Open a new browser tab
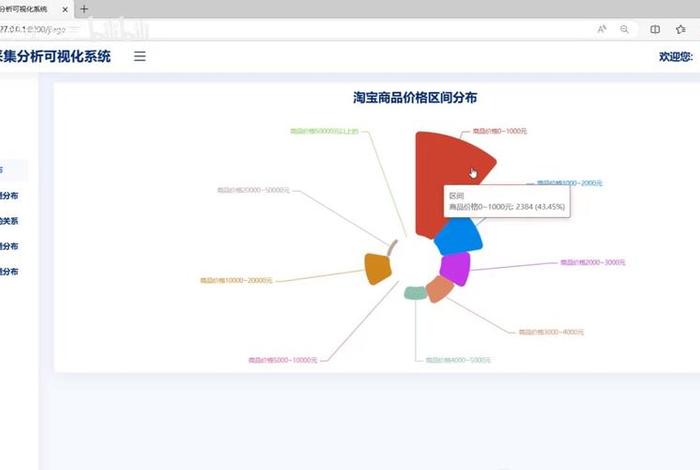Image resolution: width=700 pixels, height=470 pixels. pyautogui.click(x=84, y=9)
